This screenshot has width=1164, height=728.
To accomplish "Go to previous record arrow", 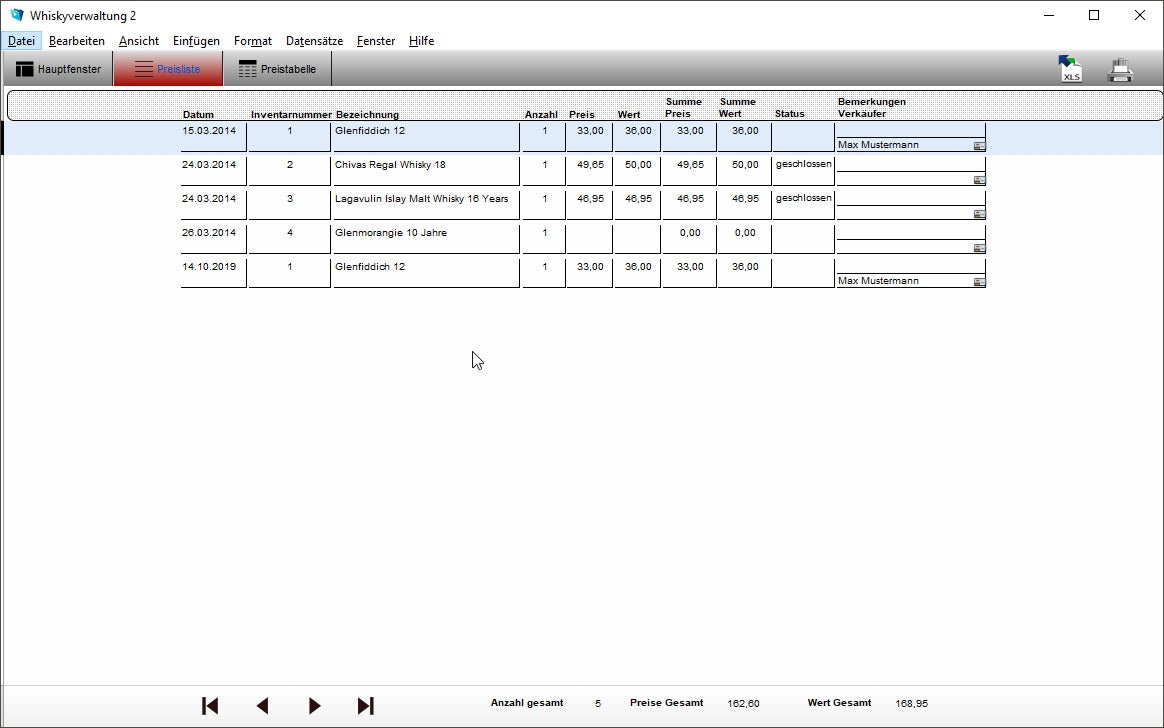I will pos(262,706).
